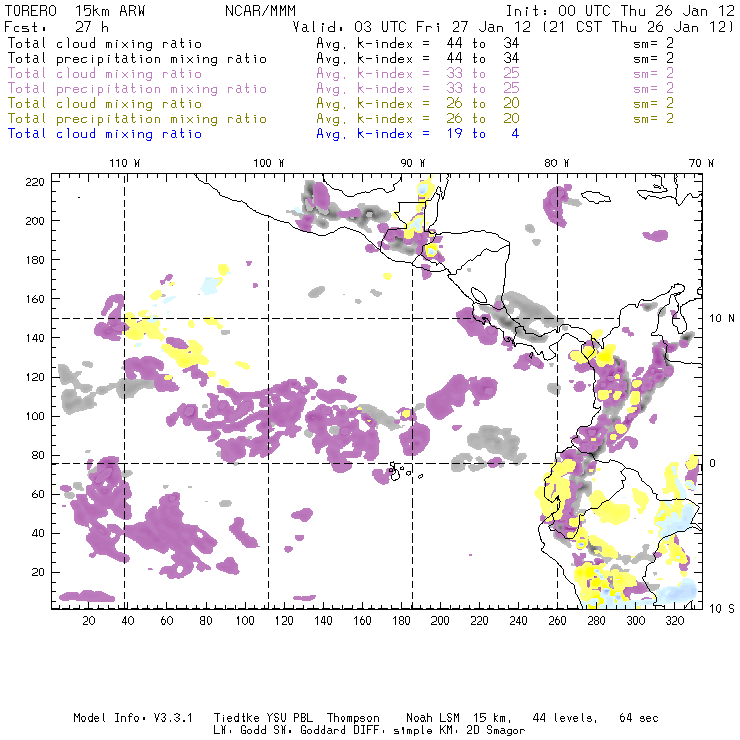
Task: Click the "0" equator latitude label
Action: 713,463
